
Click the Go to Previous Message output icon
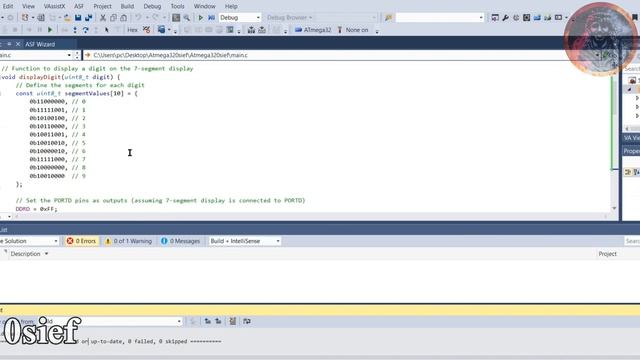tap(207, 322)
